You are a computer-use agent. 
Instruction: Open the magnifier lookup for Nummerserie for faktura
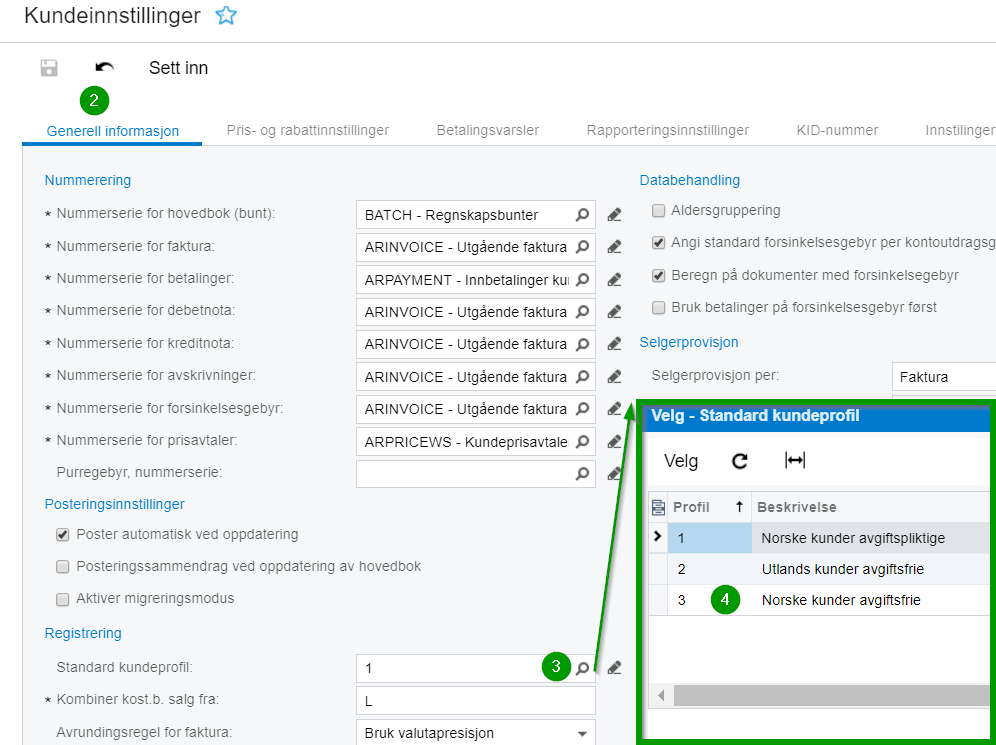[583, 247]
